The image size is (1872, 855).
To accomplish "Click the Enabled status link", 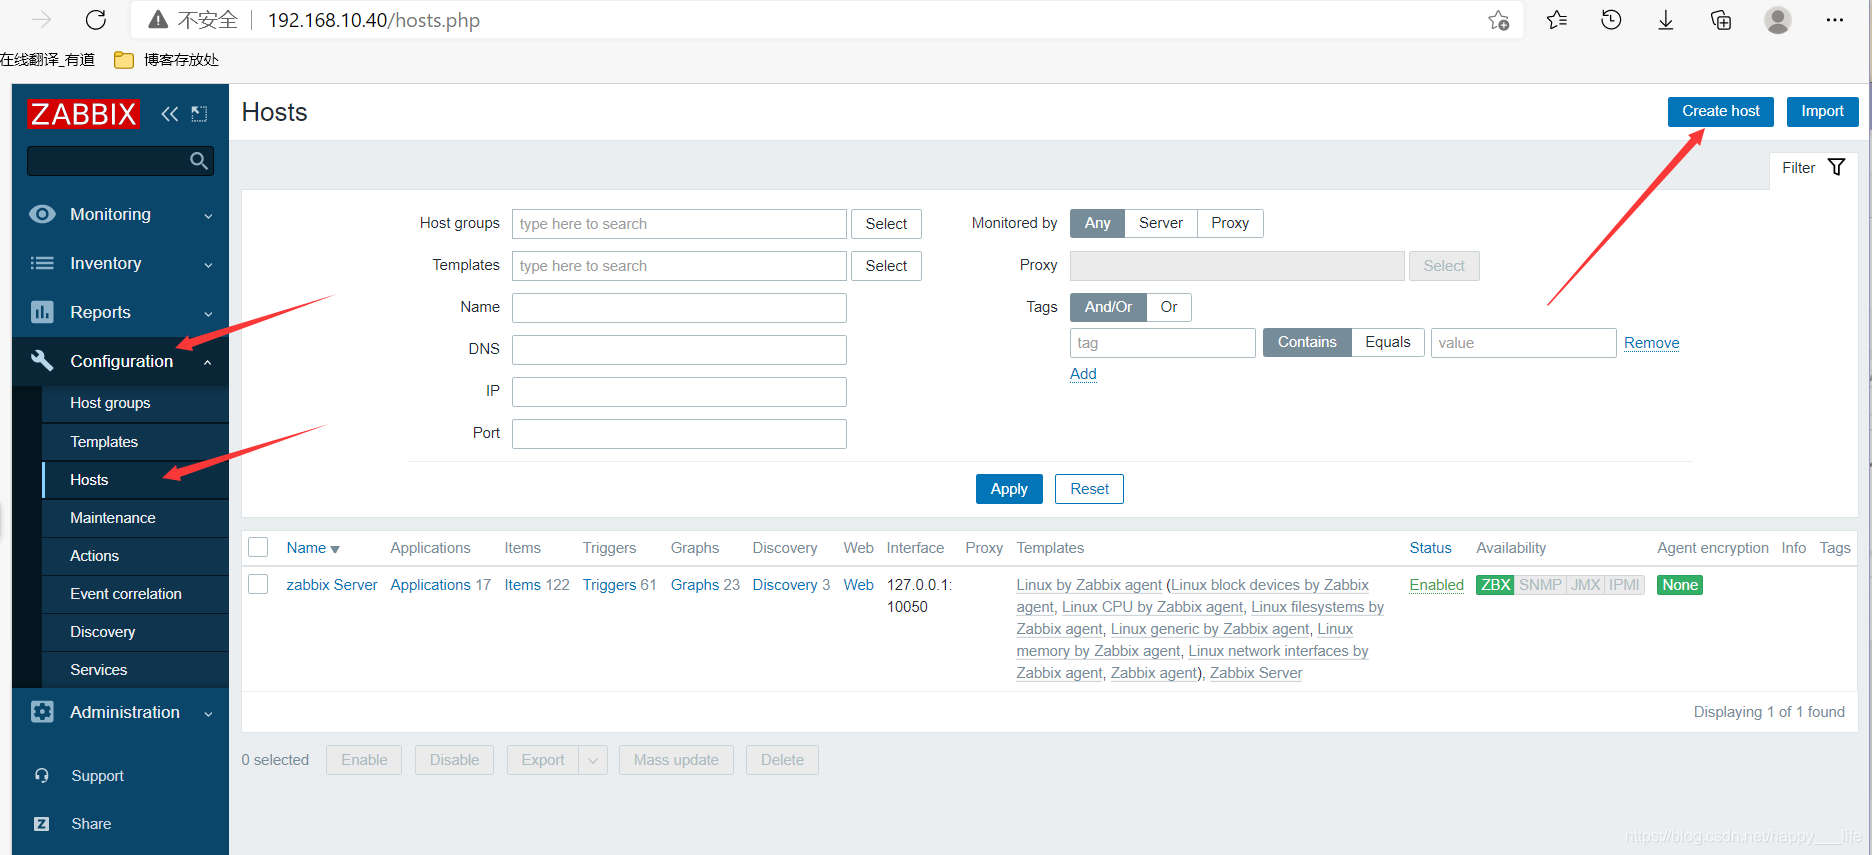I will (x=1436, y=585).
